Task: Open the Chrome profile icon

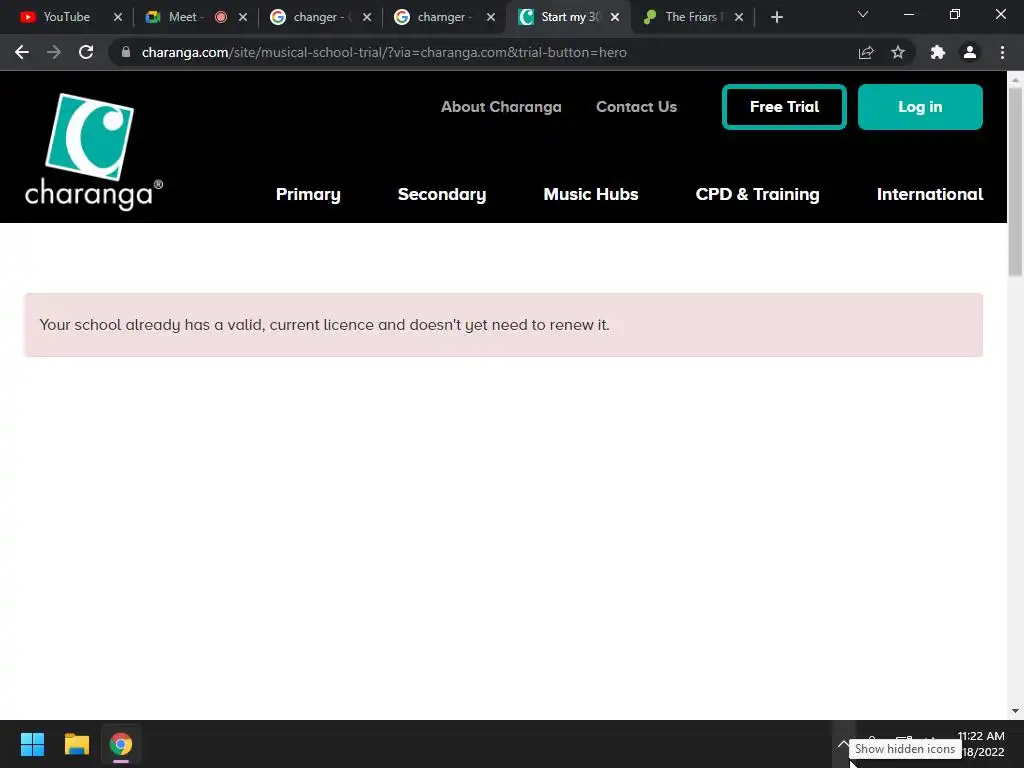Action: click(x=970, y=52)
